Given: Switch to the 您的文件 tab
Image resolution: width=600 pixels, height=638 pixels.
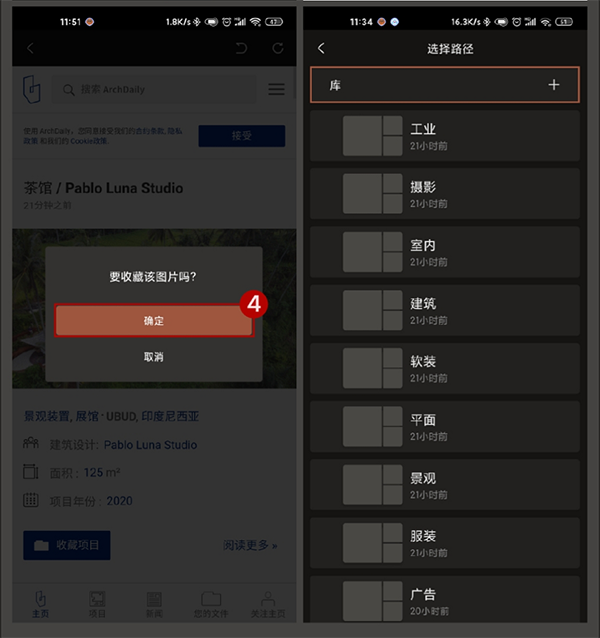Looking at the screenshot, I should (211, 604).
